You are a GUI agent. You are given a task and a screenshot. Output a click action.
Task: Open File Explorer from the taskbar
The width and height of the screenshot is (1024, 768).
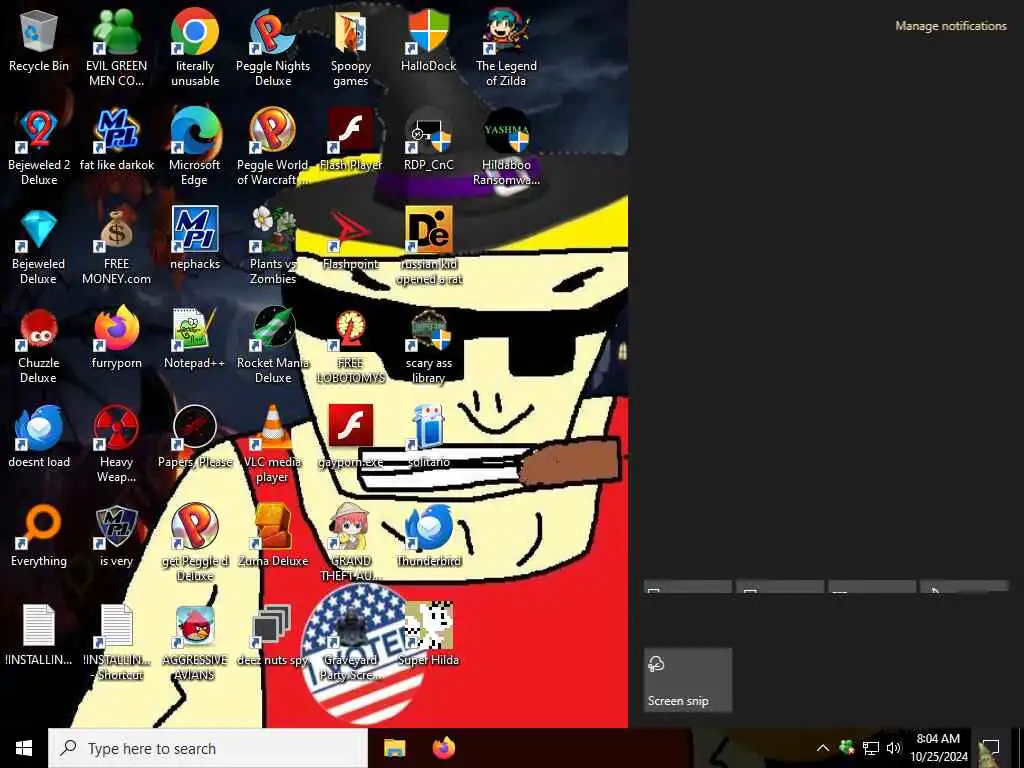394,748
